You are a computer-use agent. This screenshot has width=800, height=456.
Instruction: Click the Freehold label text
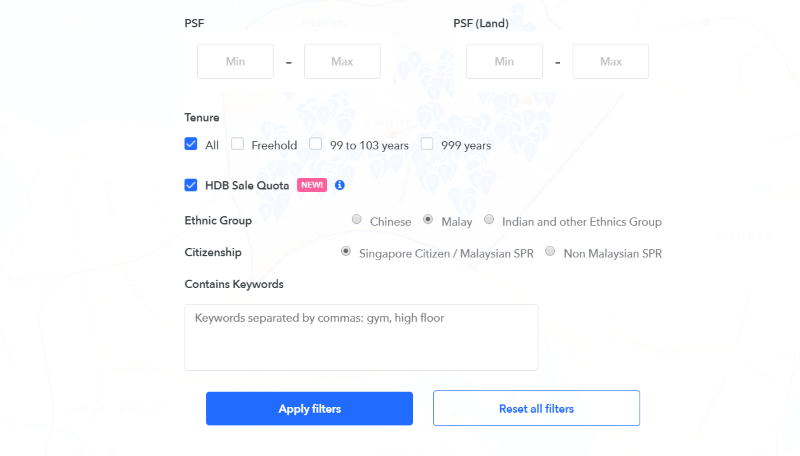[x=274, y=145]
